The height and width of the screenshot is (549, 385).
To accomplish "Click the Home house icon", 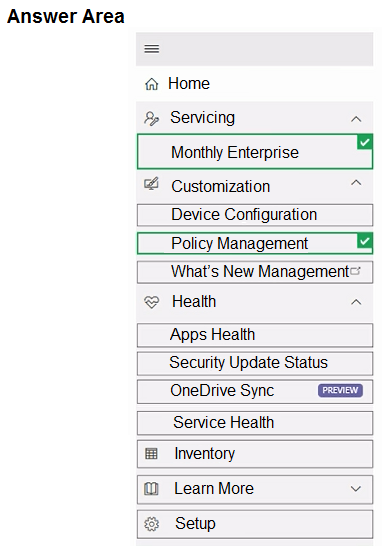I will click(x=152, y=84).
